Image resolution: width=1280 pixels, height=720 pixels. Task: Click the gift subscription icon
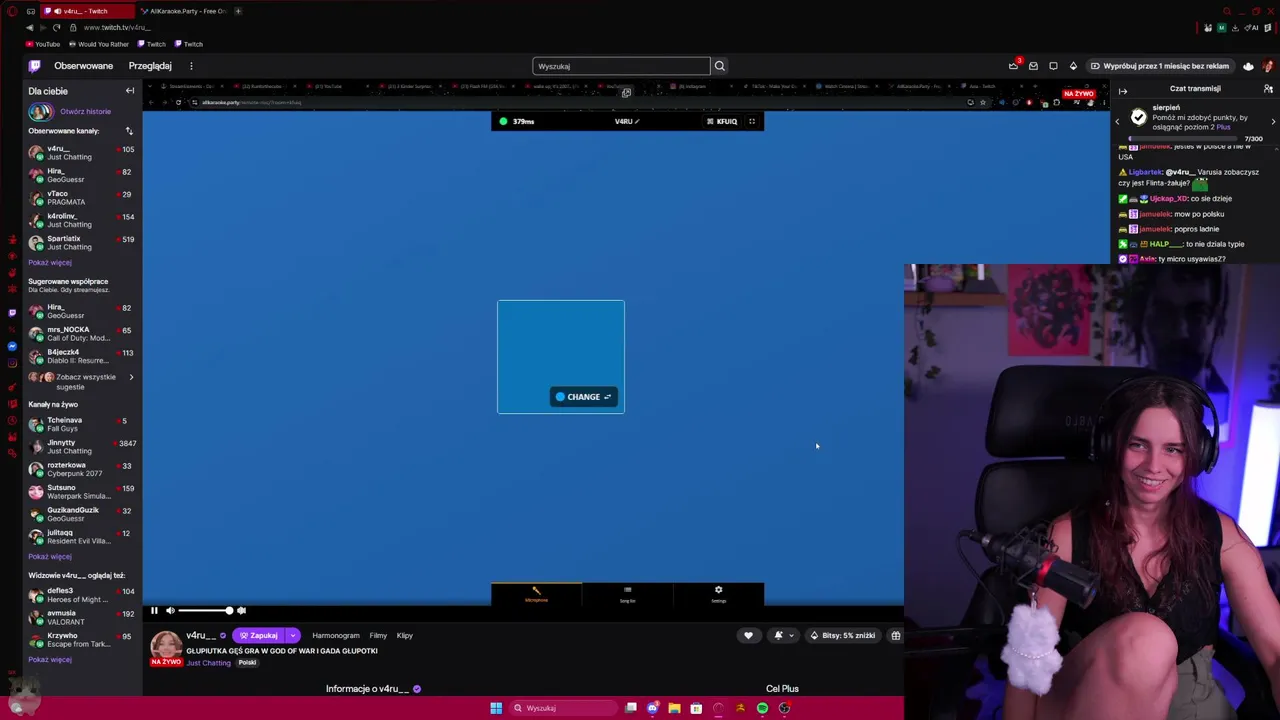pos(896,635)
